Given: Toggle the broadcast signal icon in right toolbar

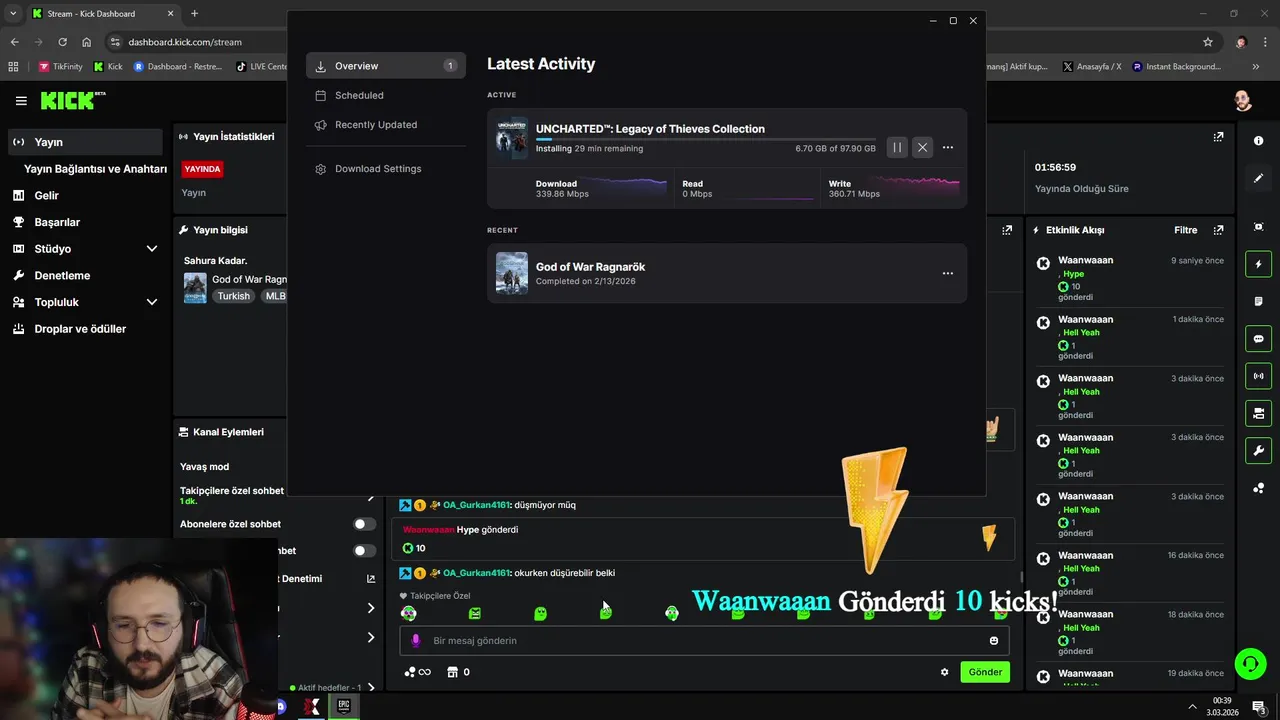Looking at the screenshot, I should click(1258, 376).
